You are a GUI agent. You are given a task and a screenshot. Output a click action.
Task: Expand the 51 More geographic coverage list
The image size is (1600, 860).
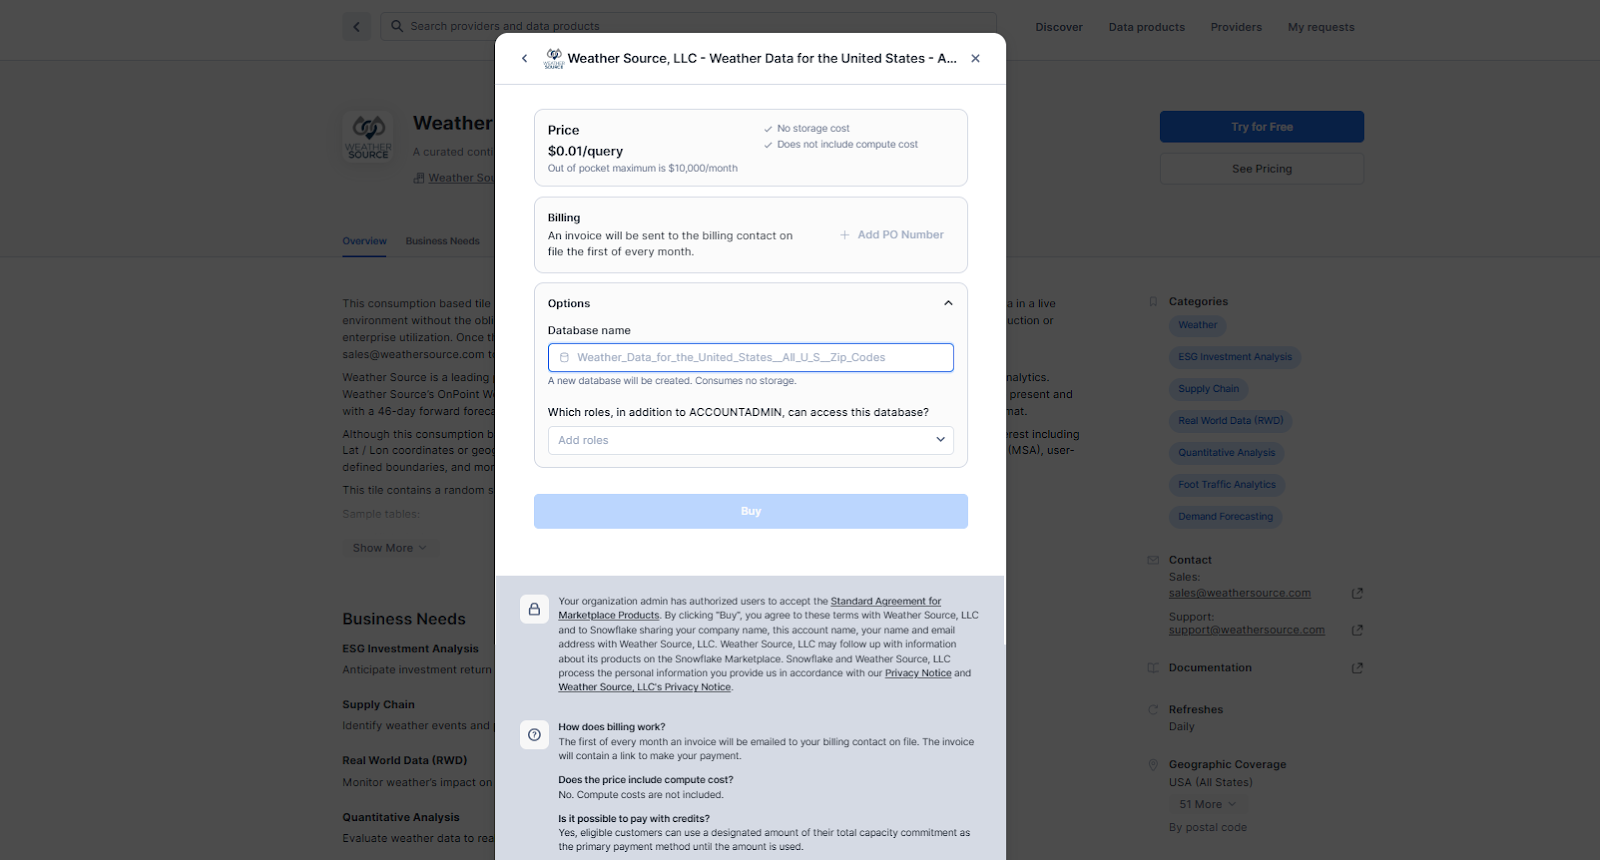click(x=1207, y=805)
